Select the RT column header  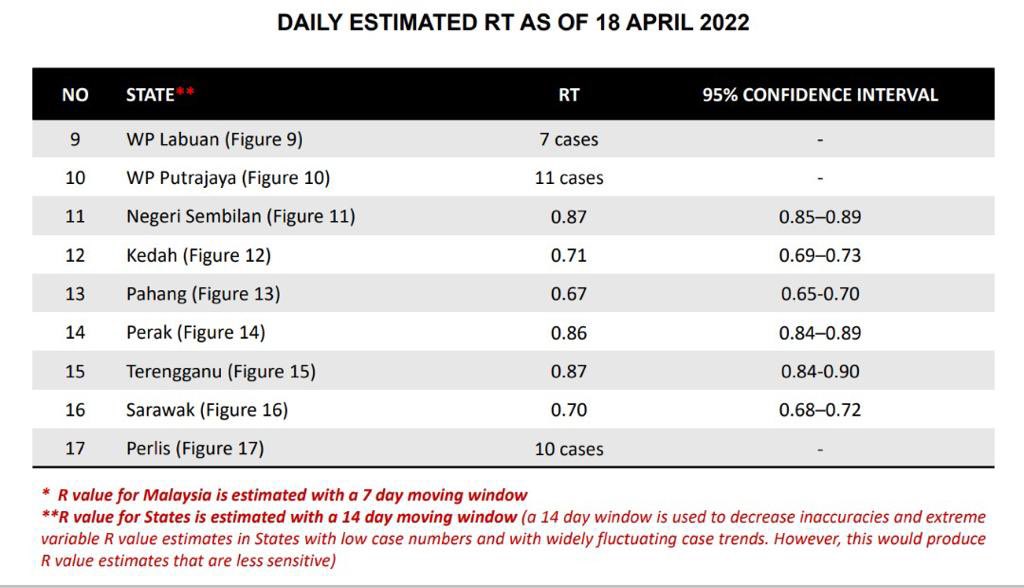point(568,95)
